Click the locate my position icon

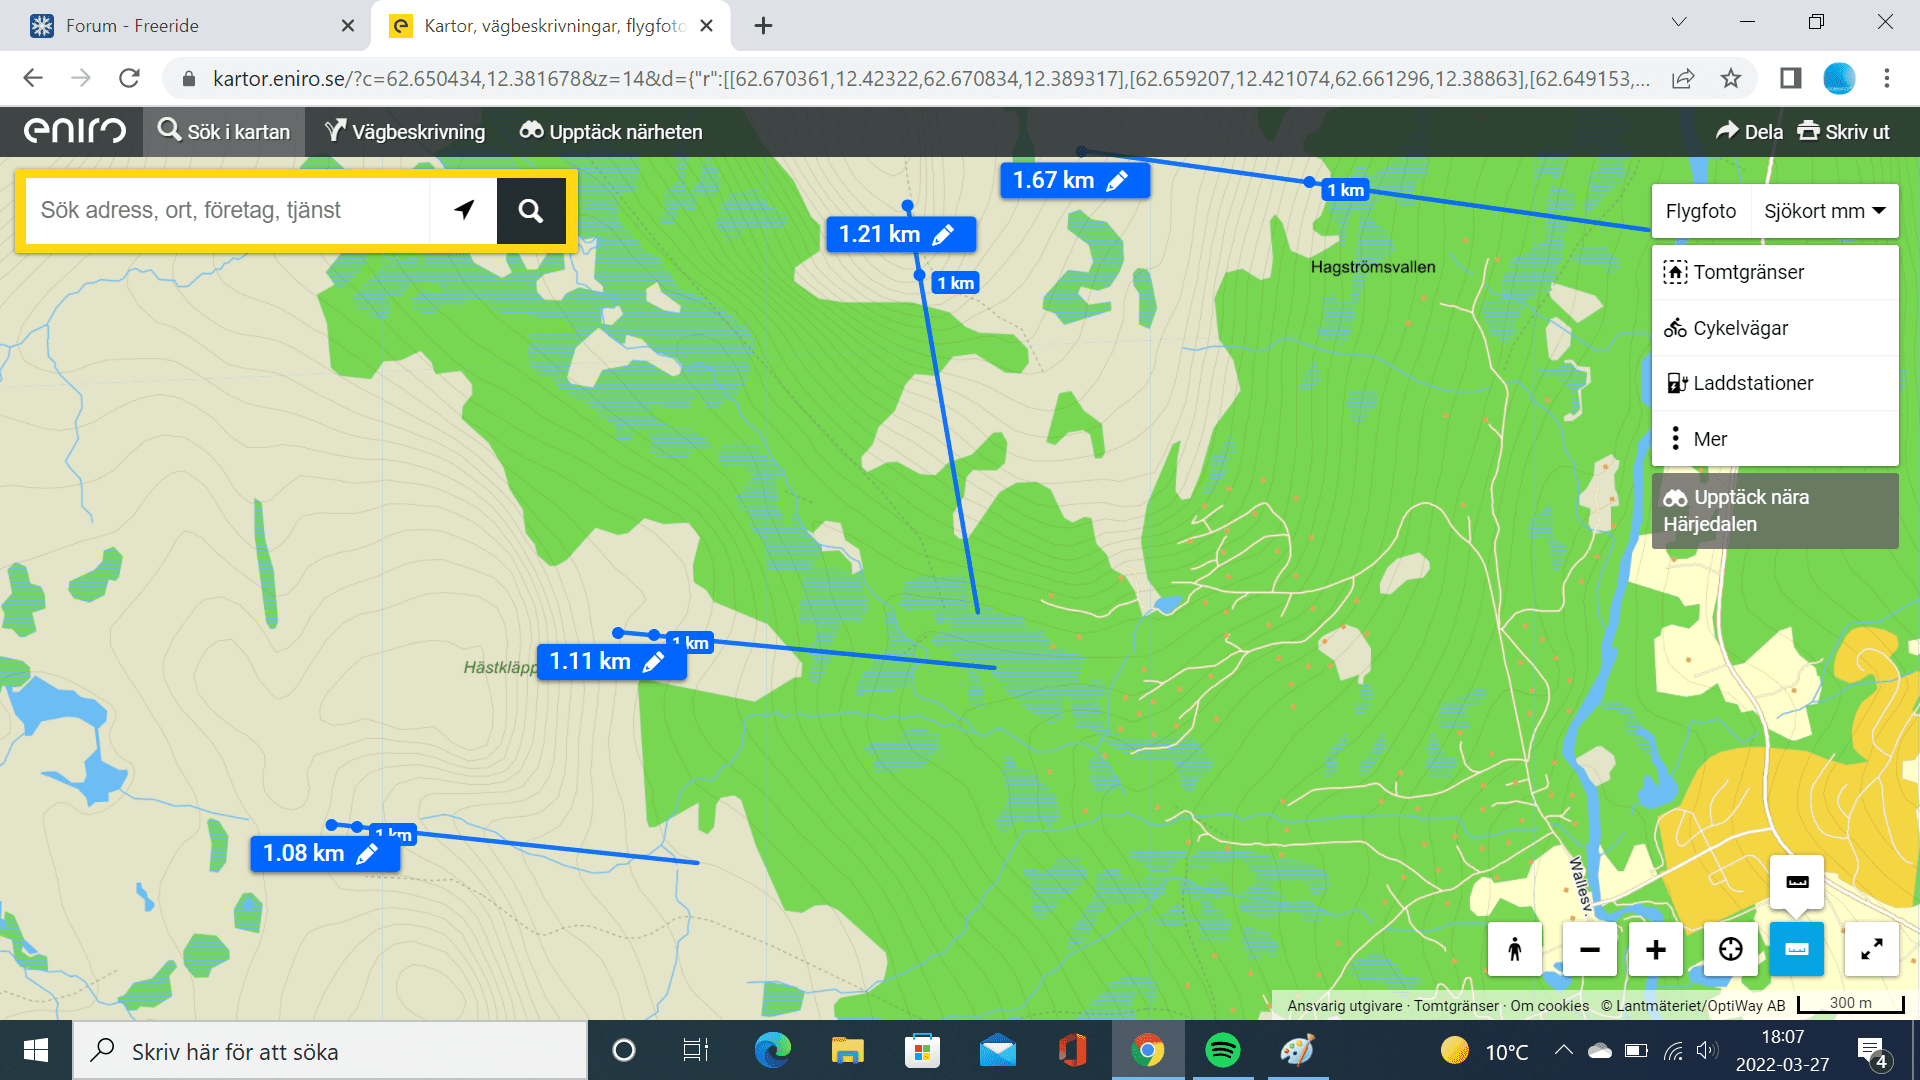pos(1730,949)
